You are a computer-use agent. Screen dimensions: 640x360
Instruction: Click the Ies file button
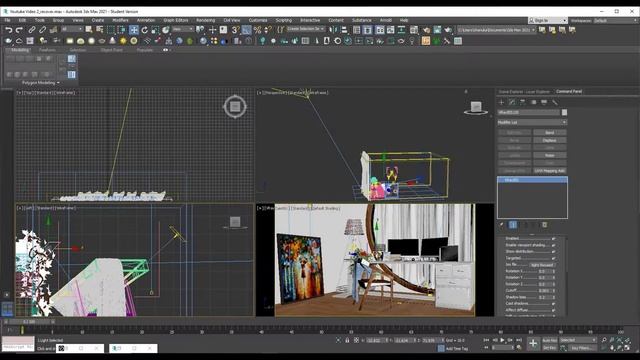point(542,265)
